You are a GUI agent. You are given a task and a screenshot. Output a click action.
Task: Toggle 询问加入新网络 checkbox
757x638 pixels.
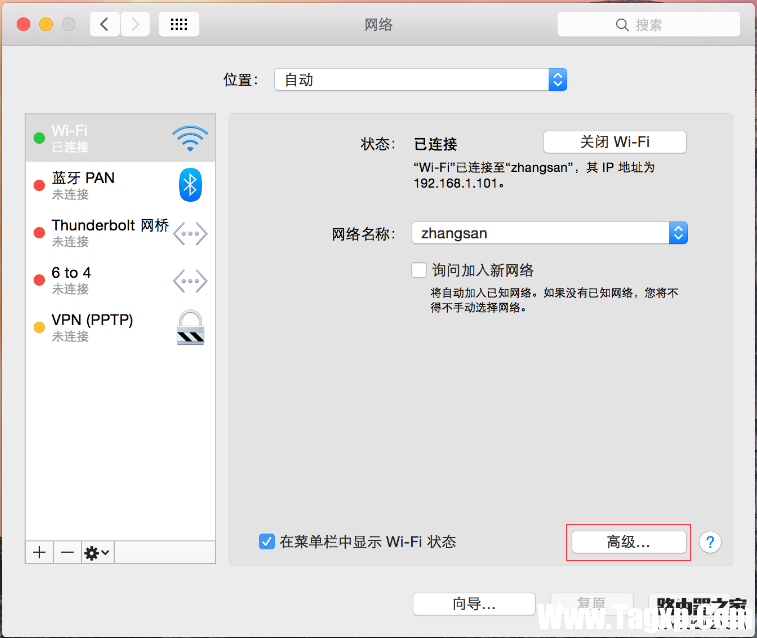click(419, 270)
